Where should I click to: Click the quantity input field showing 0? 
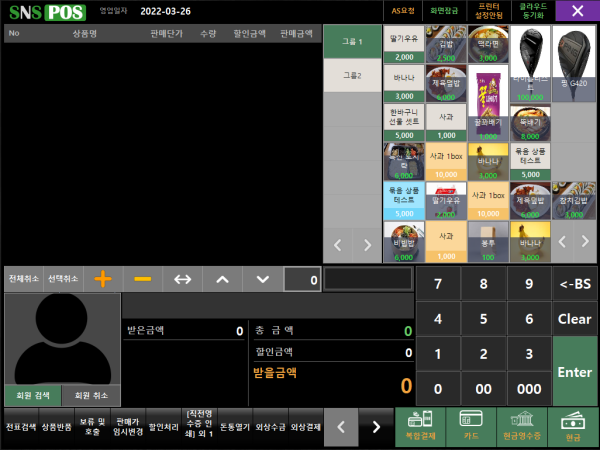[x=301, y=280]
